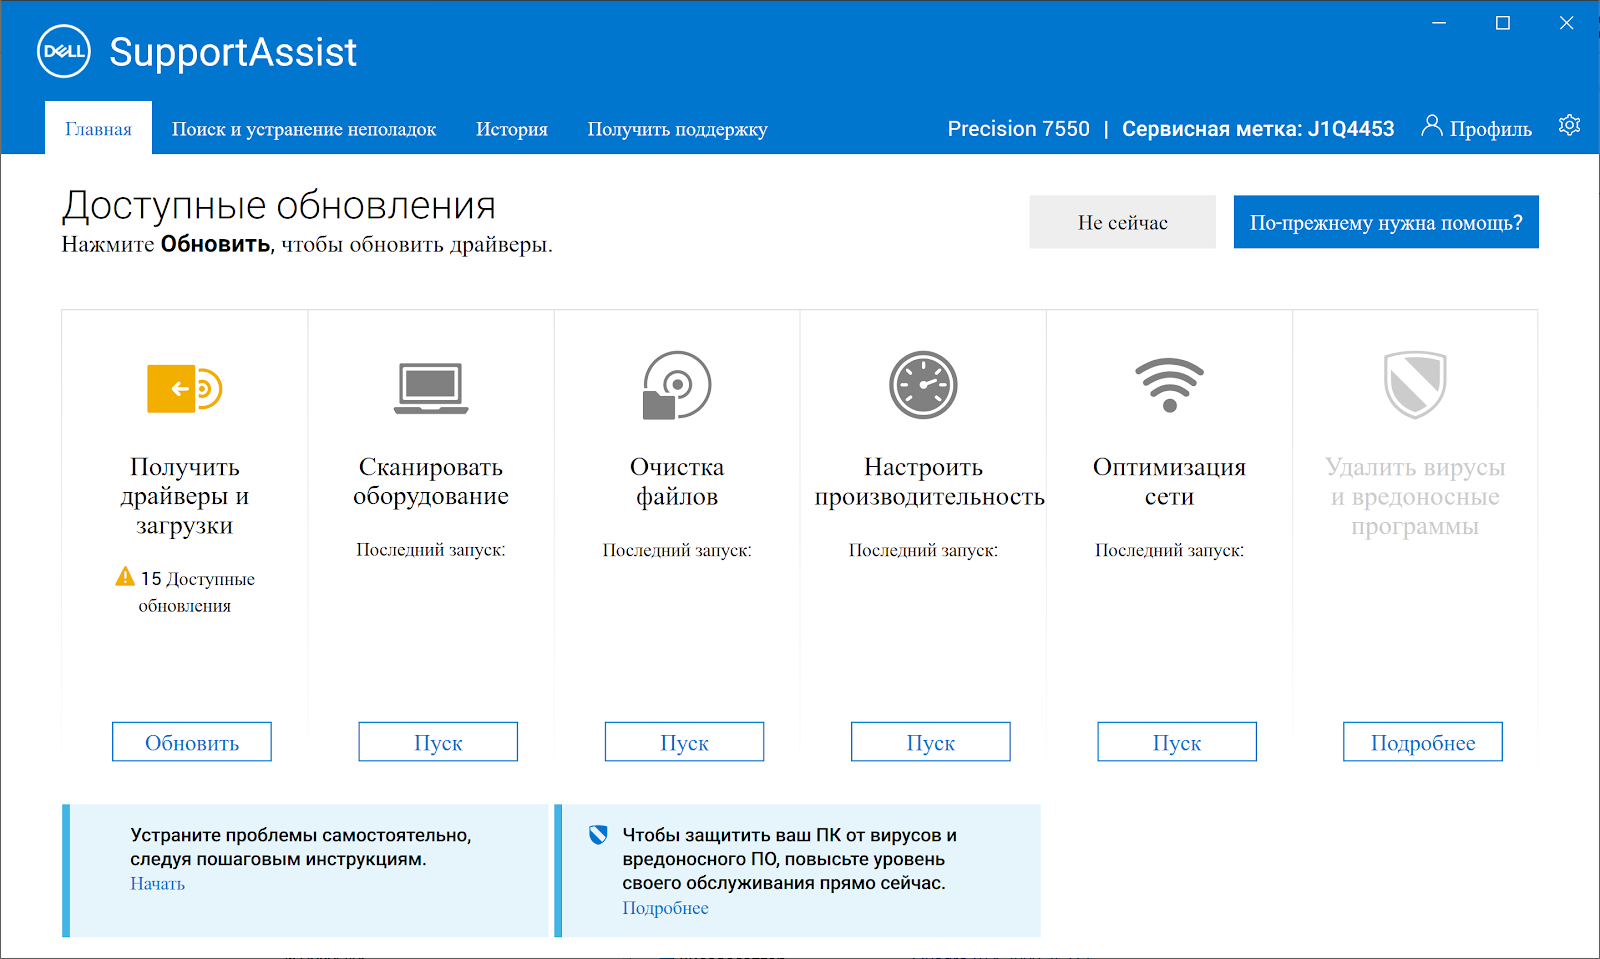Maximize the SupportAssist window

click(1503, 23)
